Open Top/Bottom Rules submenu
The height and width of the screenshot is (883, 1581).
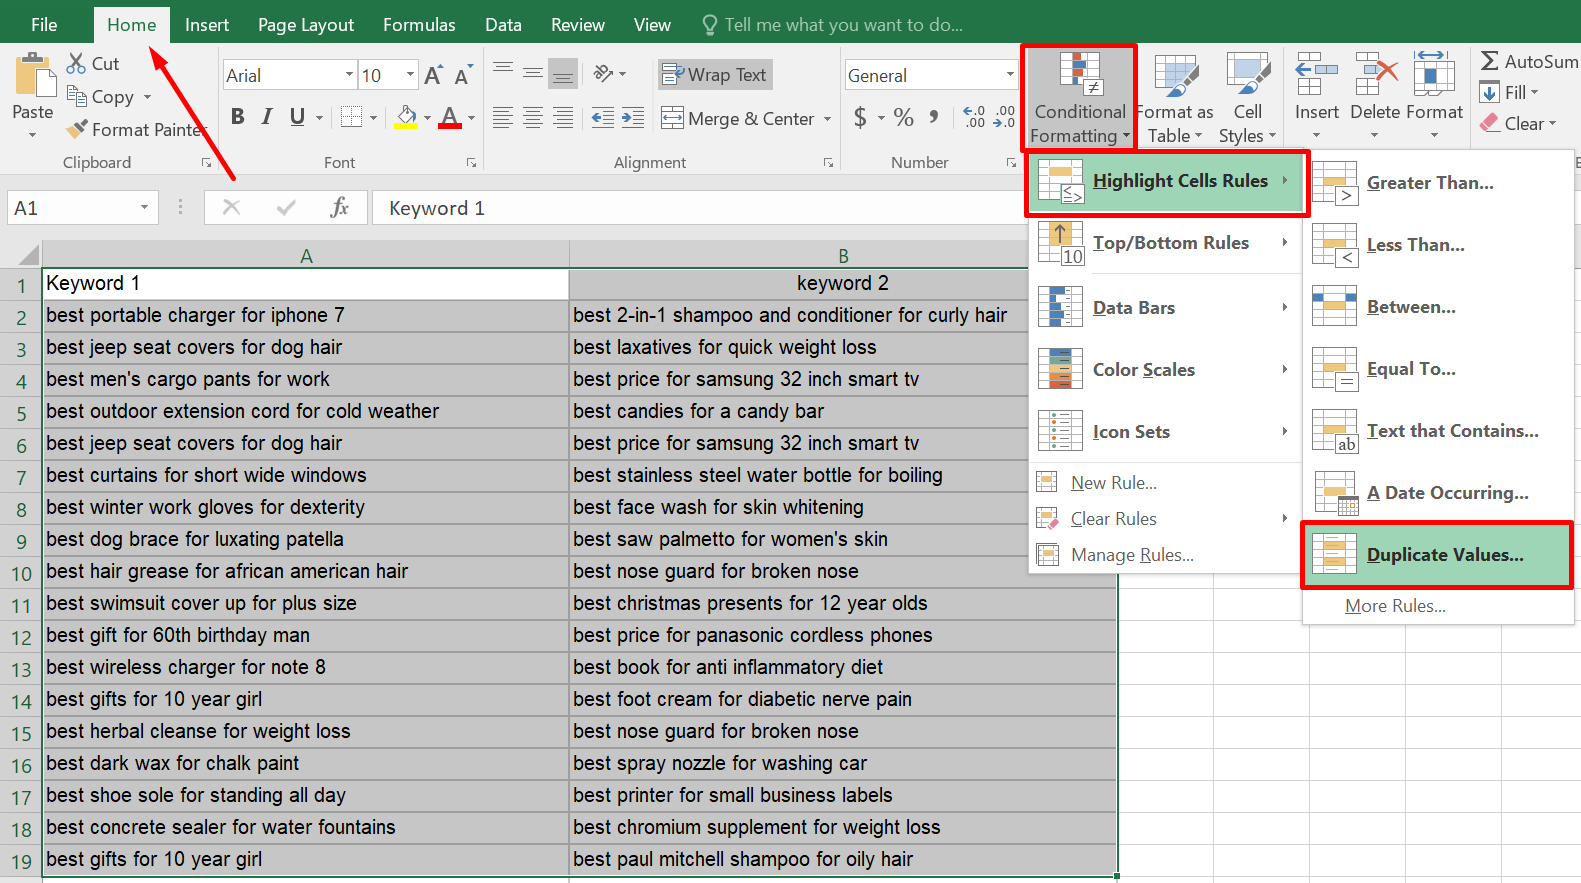pyautogui.click(x=1167, y=243)
